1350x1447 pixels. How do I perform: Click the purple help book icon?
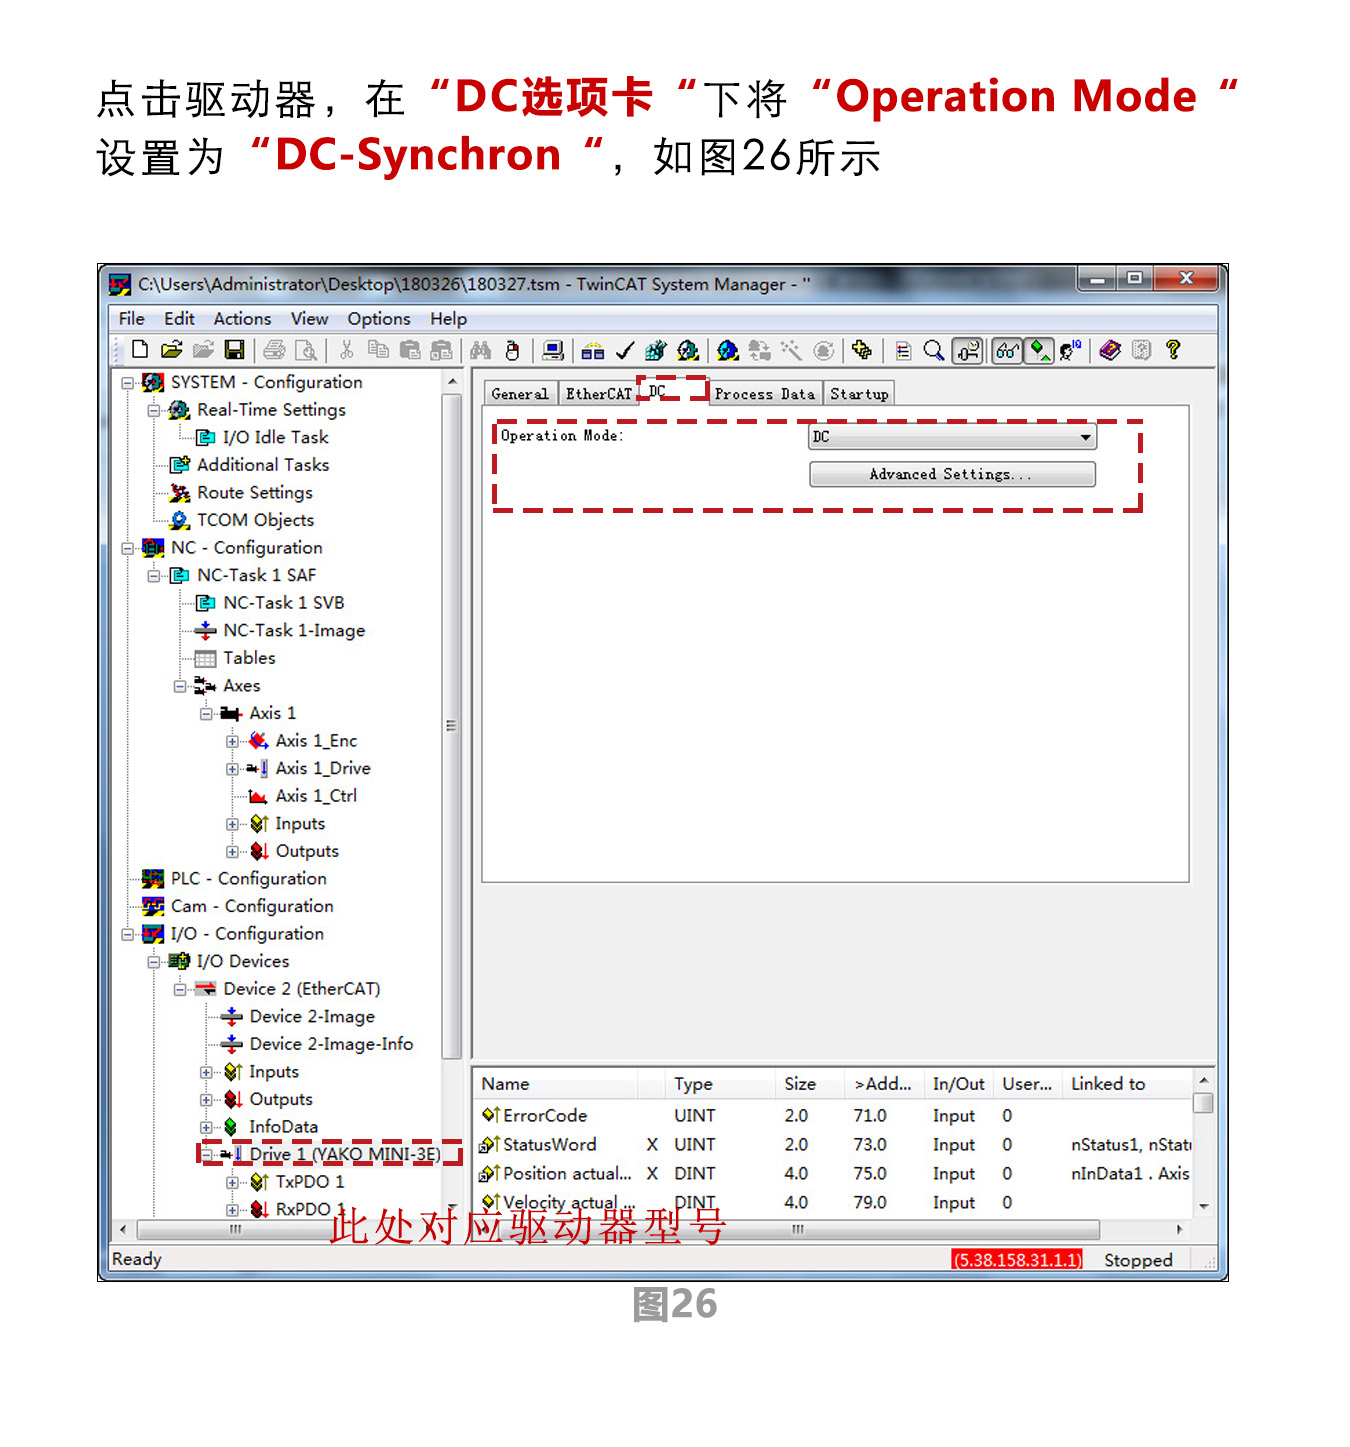pos(1110,350)
